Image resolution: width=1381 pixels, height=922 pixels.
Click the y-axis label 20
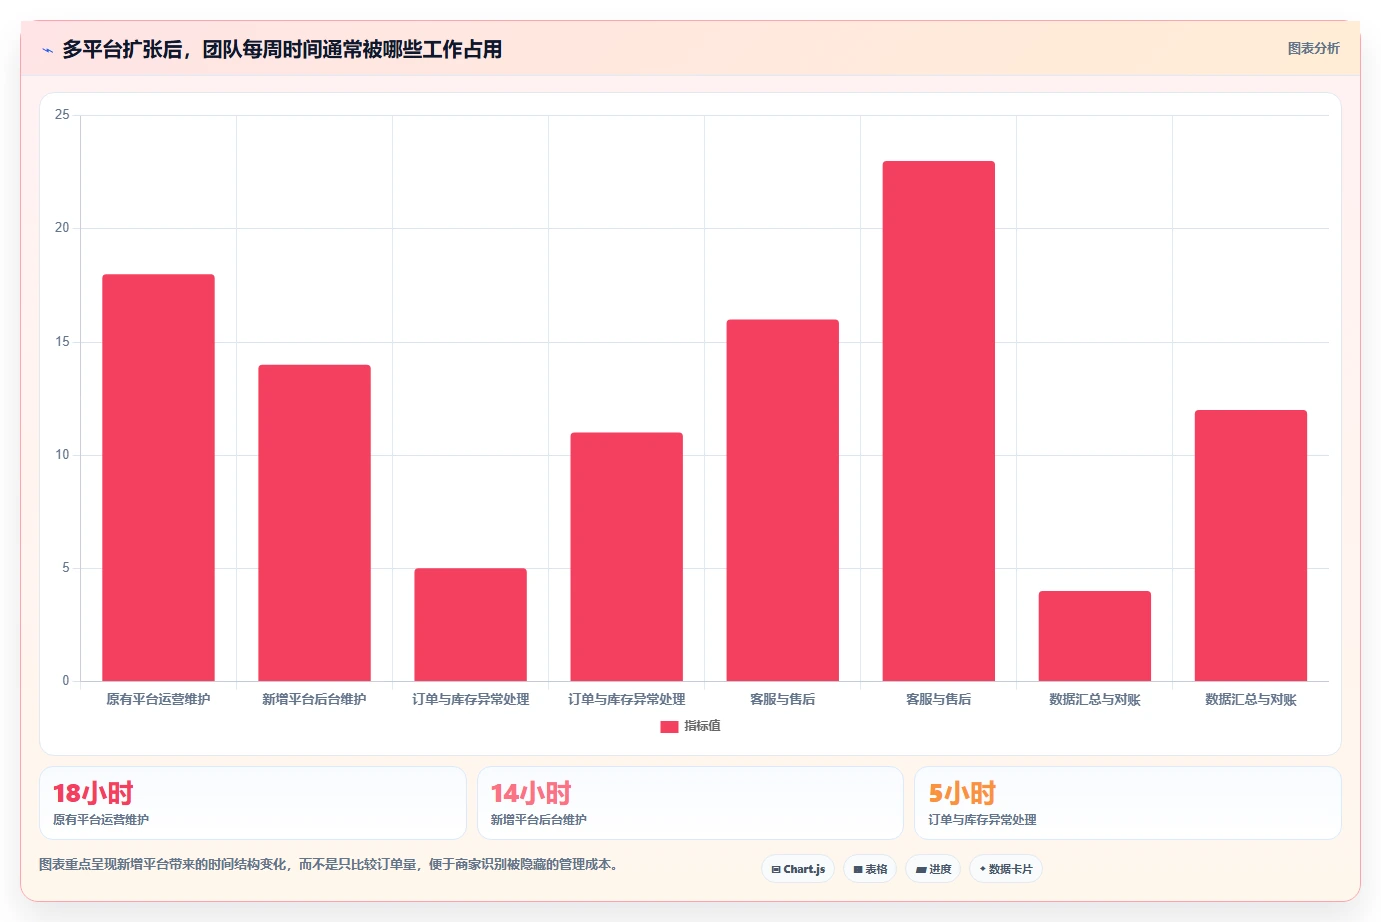[x=62, y=228]
